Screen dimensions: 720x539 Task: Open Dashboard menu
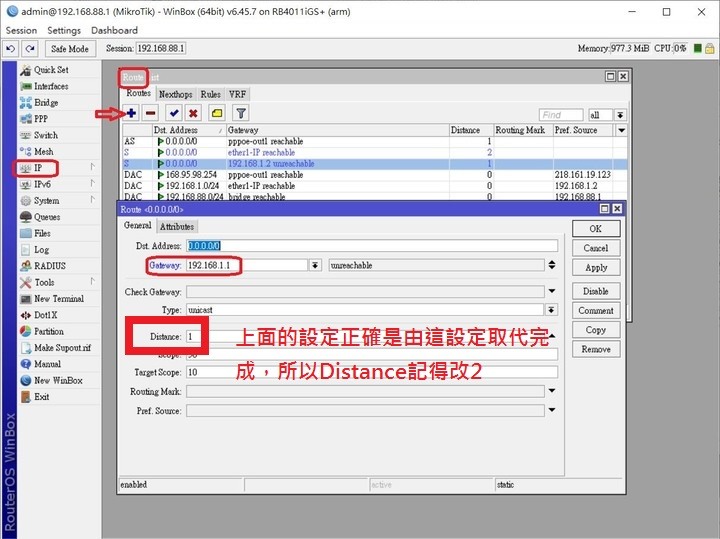coord(114,30)
